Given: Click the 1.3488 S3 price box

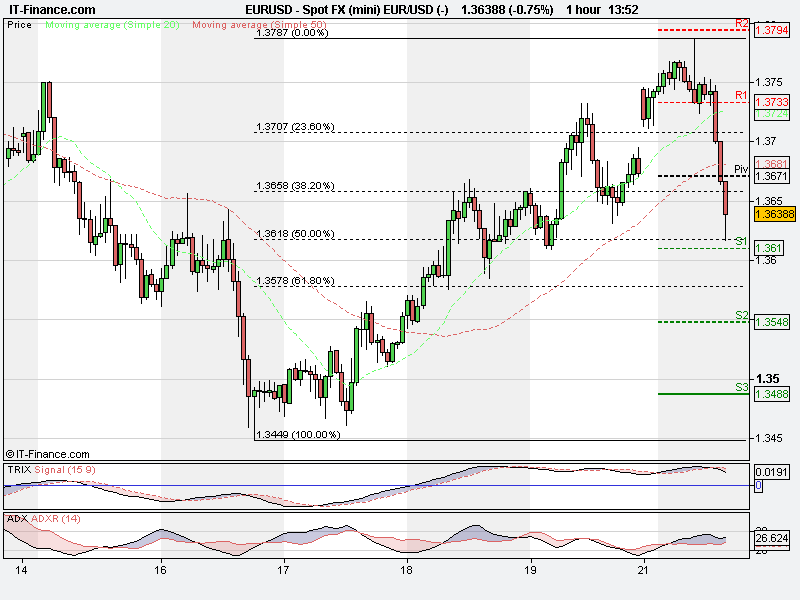Looking at the screenshot, I should pos(772,394).
